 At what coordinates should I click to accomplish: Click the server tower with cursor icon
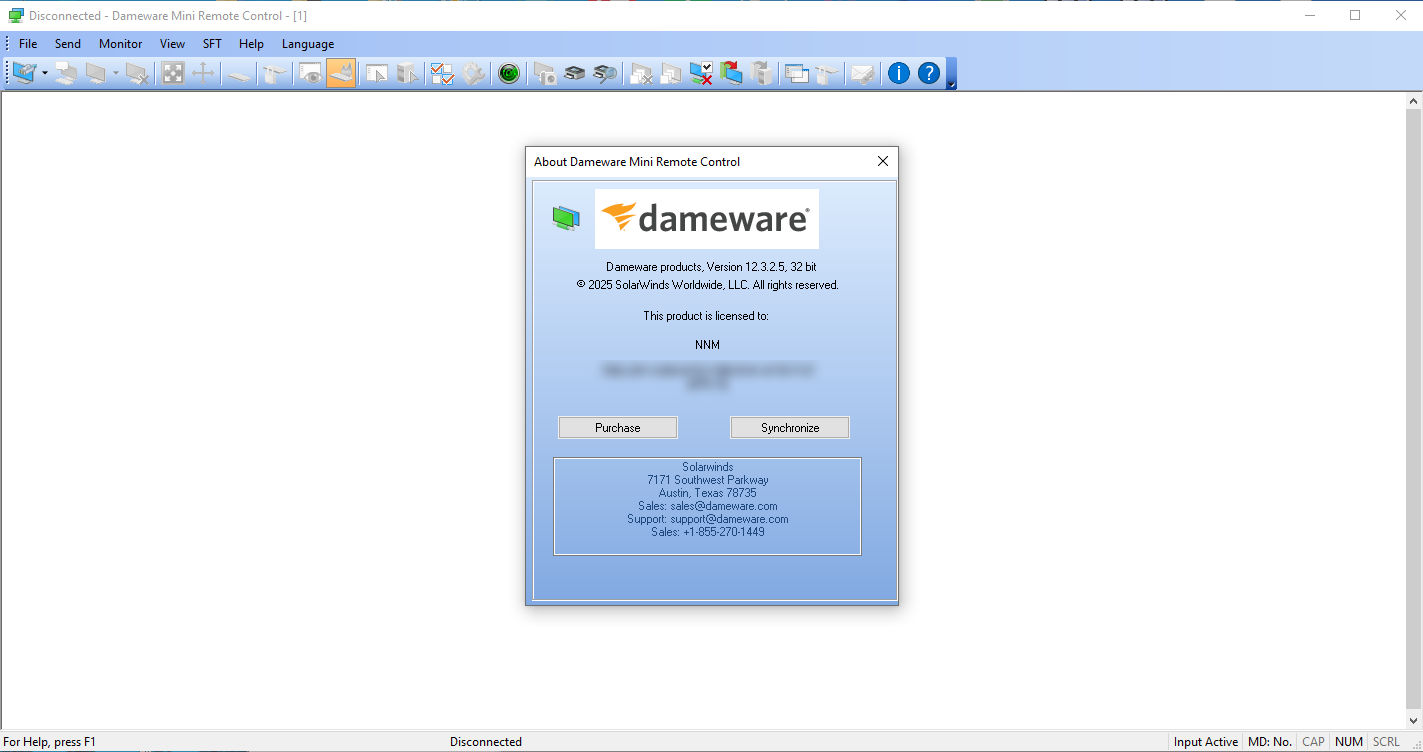pos(407,73)
